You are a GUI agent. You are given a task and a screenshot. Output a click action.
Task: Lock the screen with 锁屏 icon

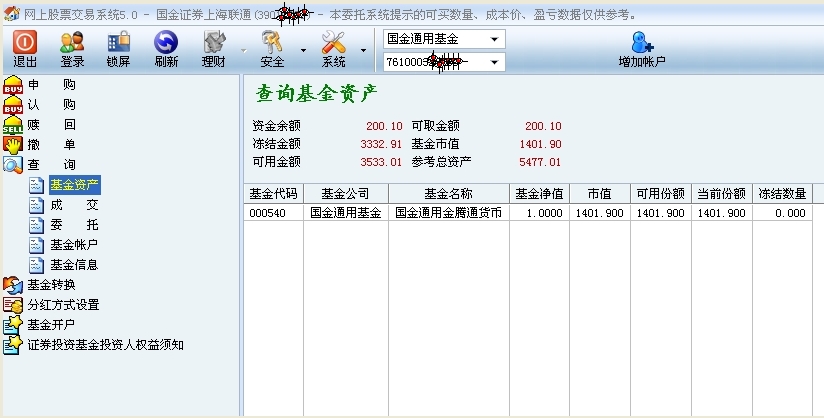[118, 42]
